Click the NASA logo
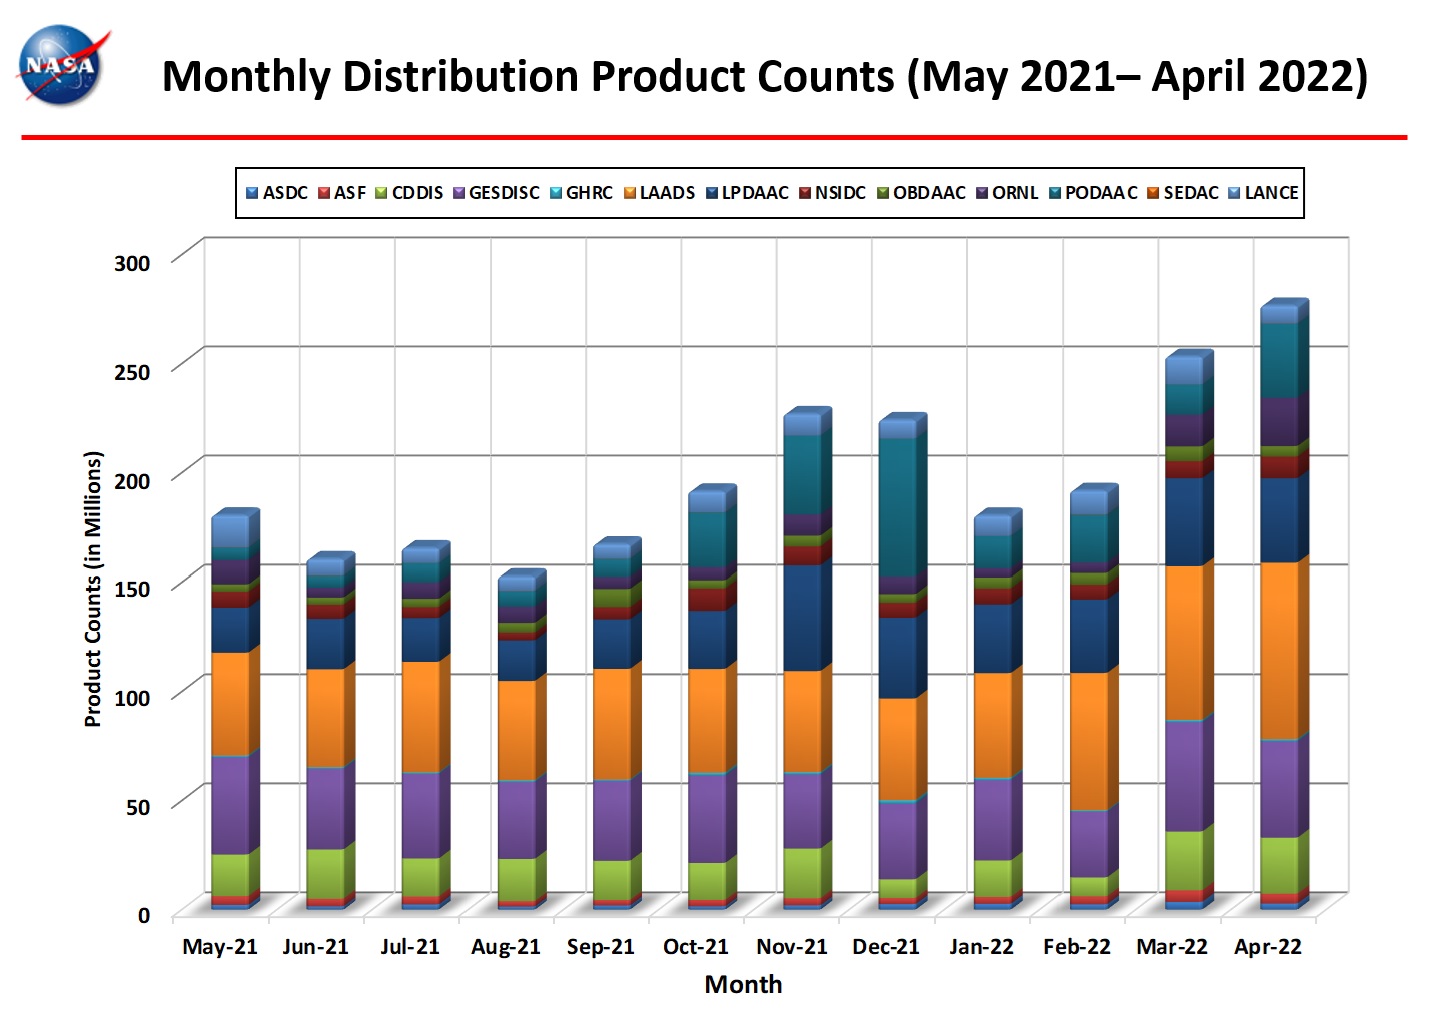Screen dimensions: 1436x1031 (62, 66)
